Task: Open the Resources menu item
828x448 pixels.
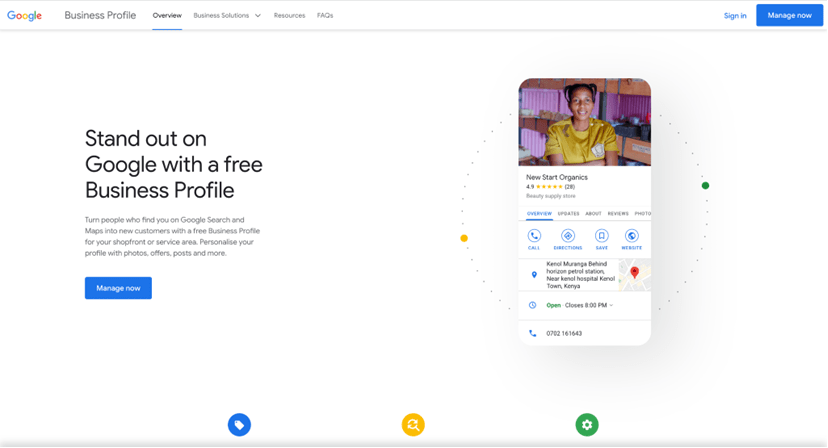Action: [x=289, y=15]
